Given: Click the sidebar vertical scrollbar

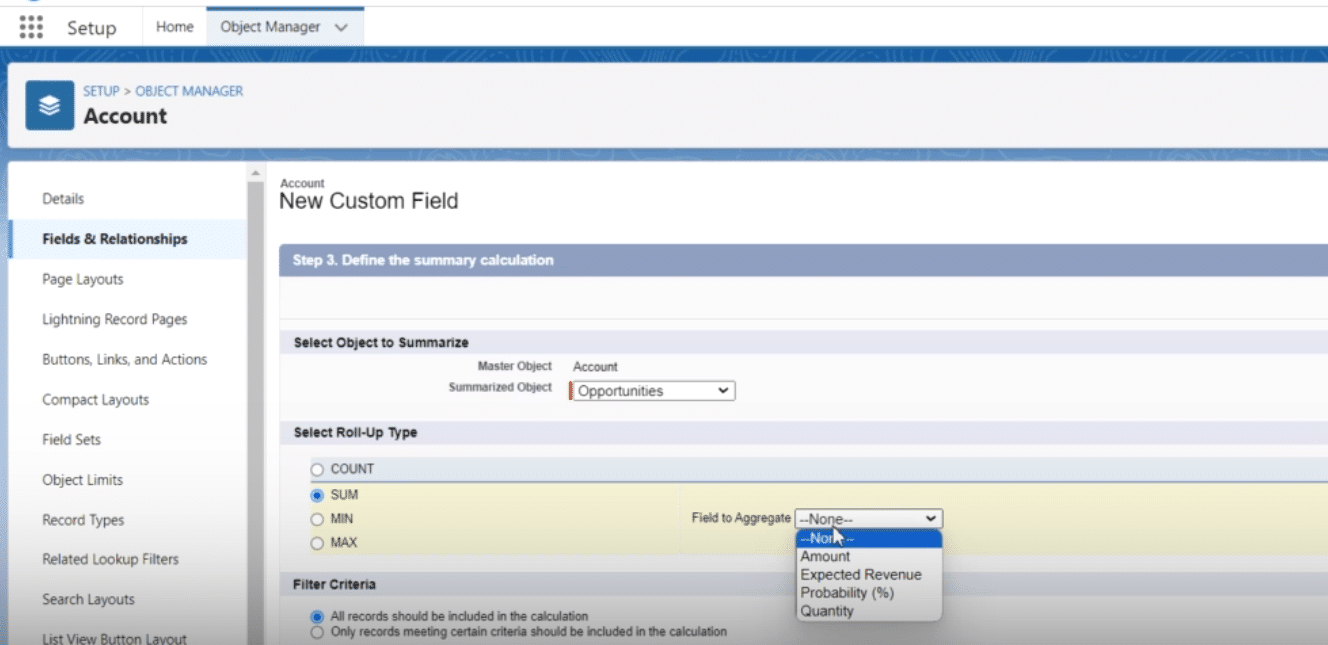Looking at the screenshot, I should tap(255, 400).
